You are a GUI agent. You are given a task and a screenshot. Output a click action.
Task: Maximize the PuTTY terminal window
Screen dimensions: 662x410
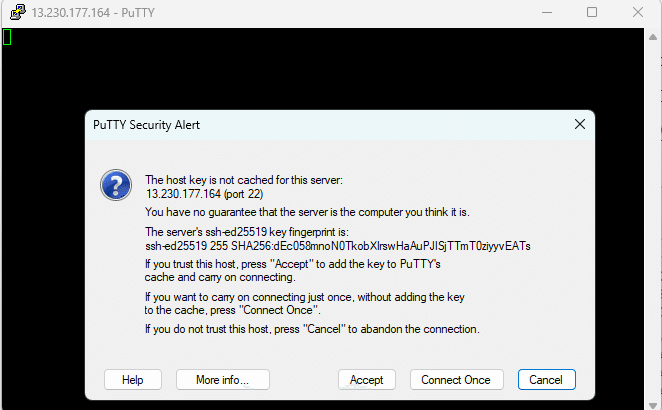tap(592, 12)
